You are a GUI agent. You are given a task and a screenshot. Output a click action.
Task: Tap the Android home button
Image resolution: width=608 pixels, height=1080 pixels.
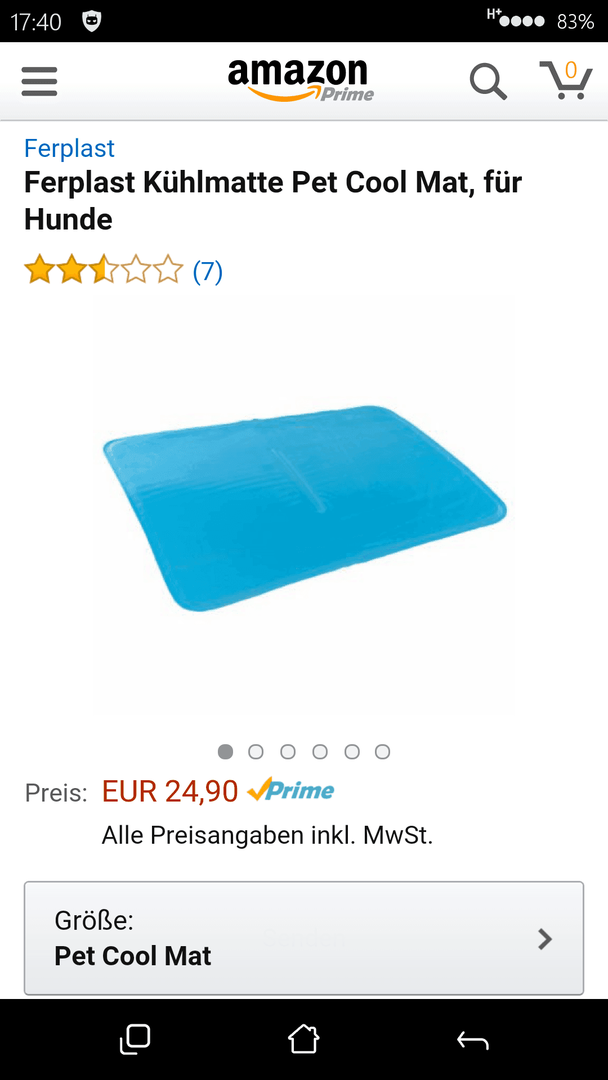pyautogui.click(x=304, y=1039)
